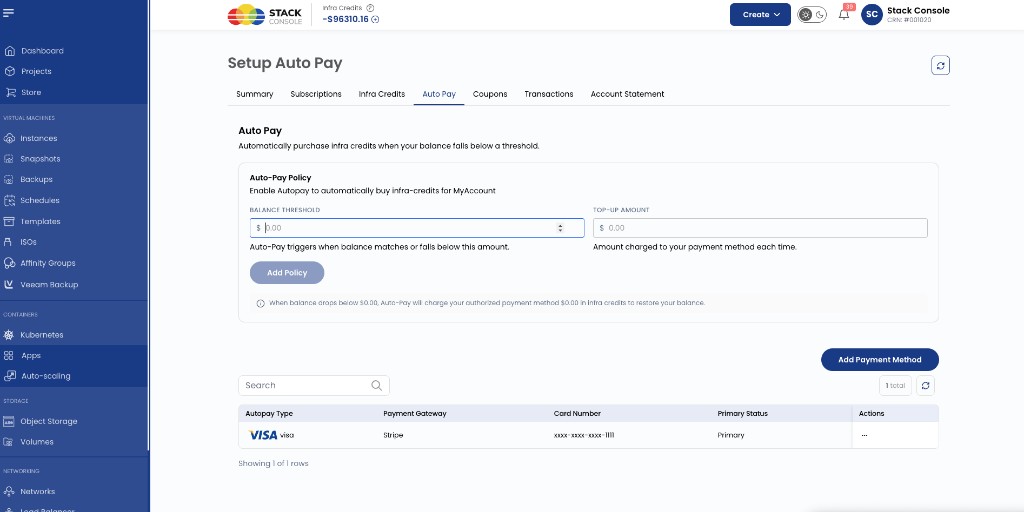Open Veeam Backup in sidebar
The width and height of the screenshot is (1024, 512).
[x=49, y=285]
